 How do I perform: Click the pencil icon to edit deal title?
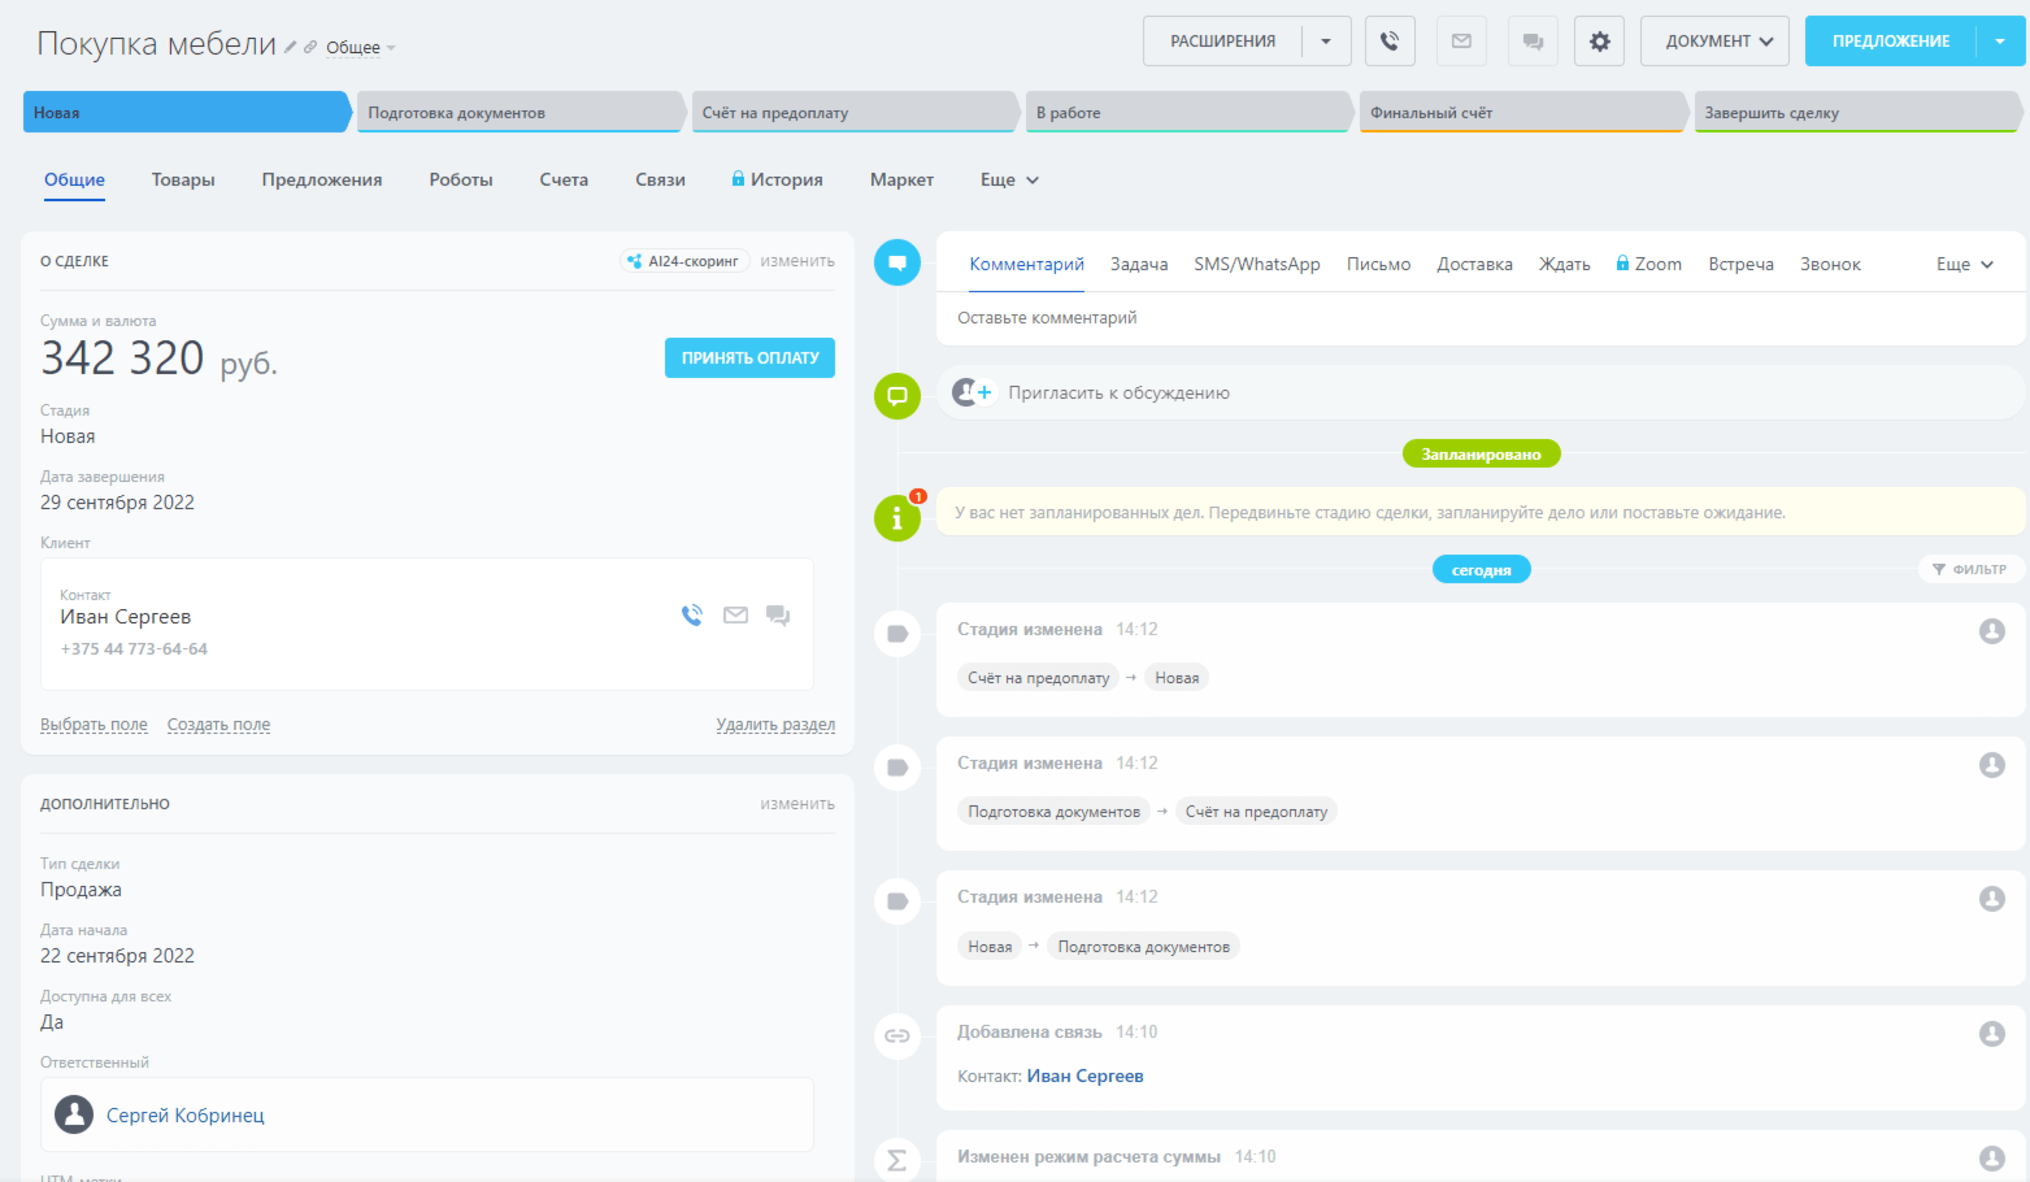click(290, 47)
